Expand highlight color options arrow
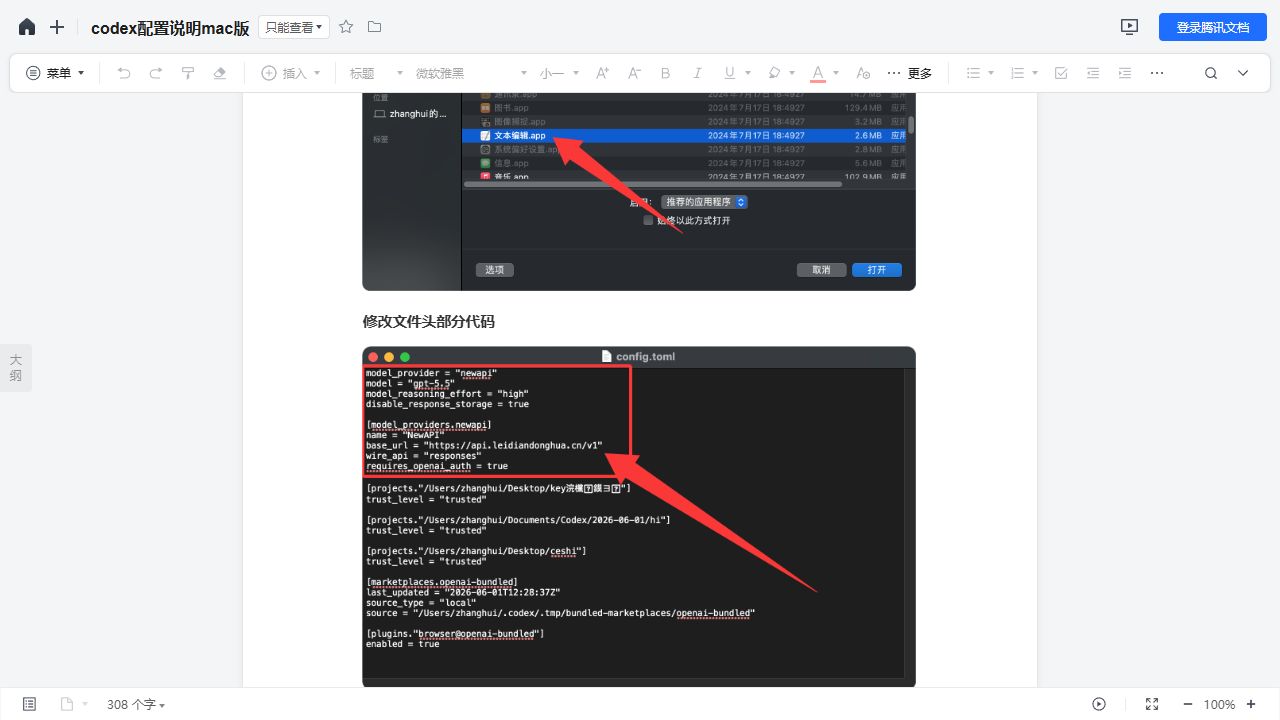 click(792, 73)
